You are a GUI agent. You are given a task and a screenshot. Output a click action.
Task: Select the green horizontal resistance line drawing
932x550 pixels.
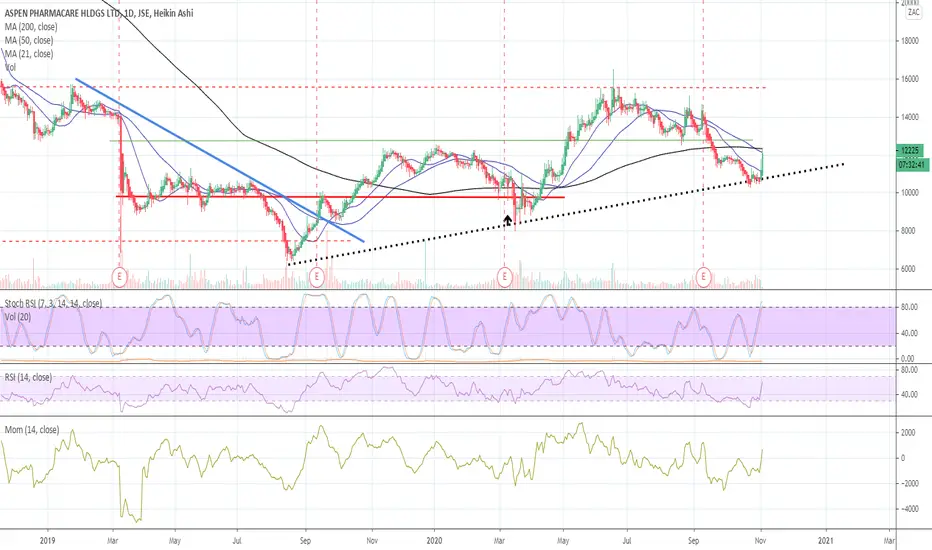pyautogui.click(x=431, y=141)
